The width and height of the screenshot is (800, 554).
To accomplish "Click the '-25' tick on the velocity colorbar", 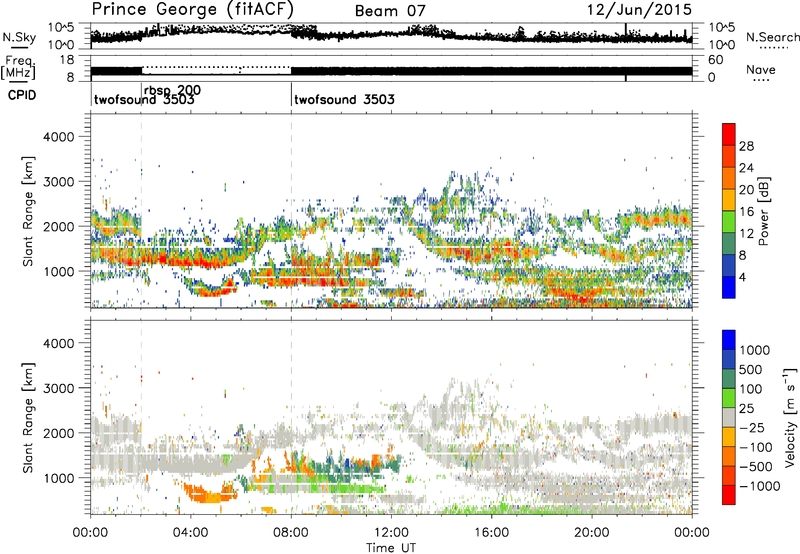I will point(752,428).
